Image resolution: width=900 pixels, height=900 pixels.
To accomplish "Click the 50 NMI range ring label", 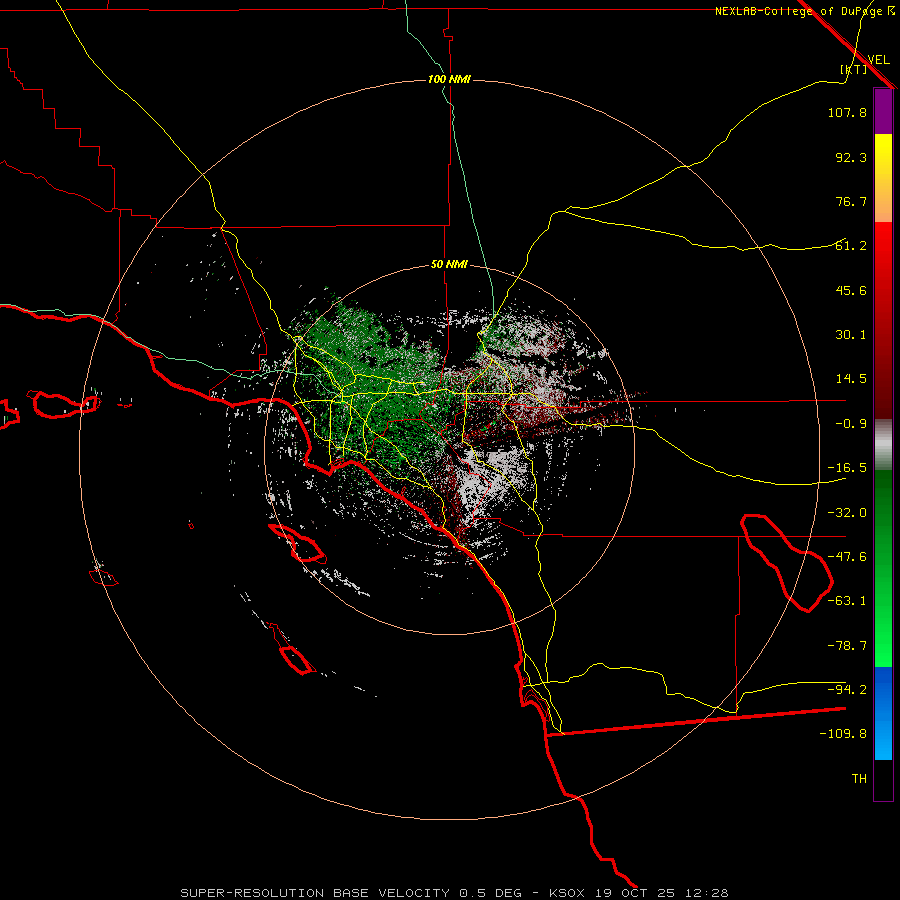I will tap(449, 265).
